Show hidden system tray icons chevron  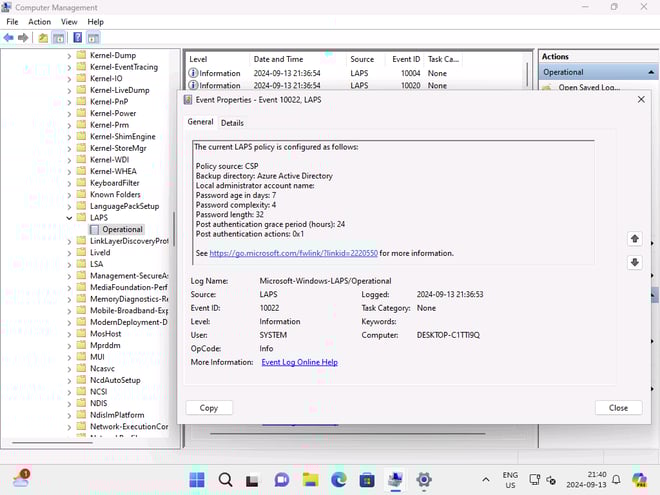[x=486, y=479]
